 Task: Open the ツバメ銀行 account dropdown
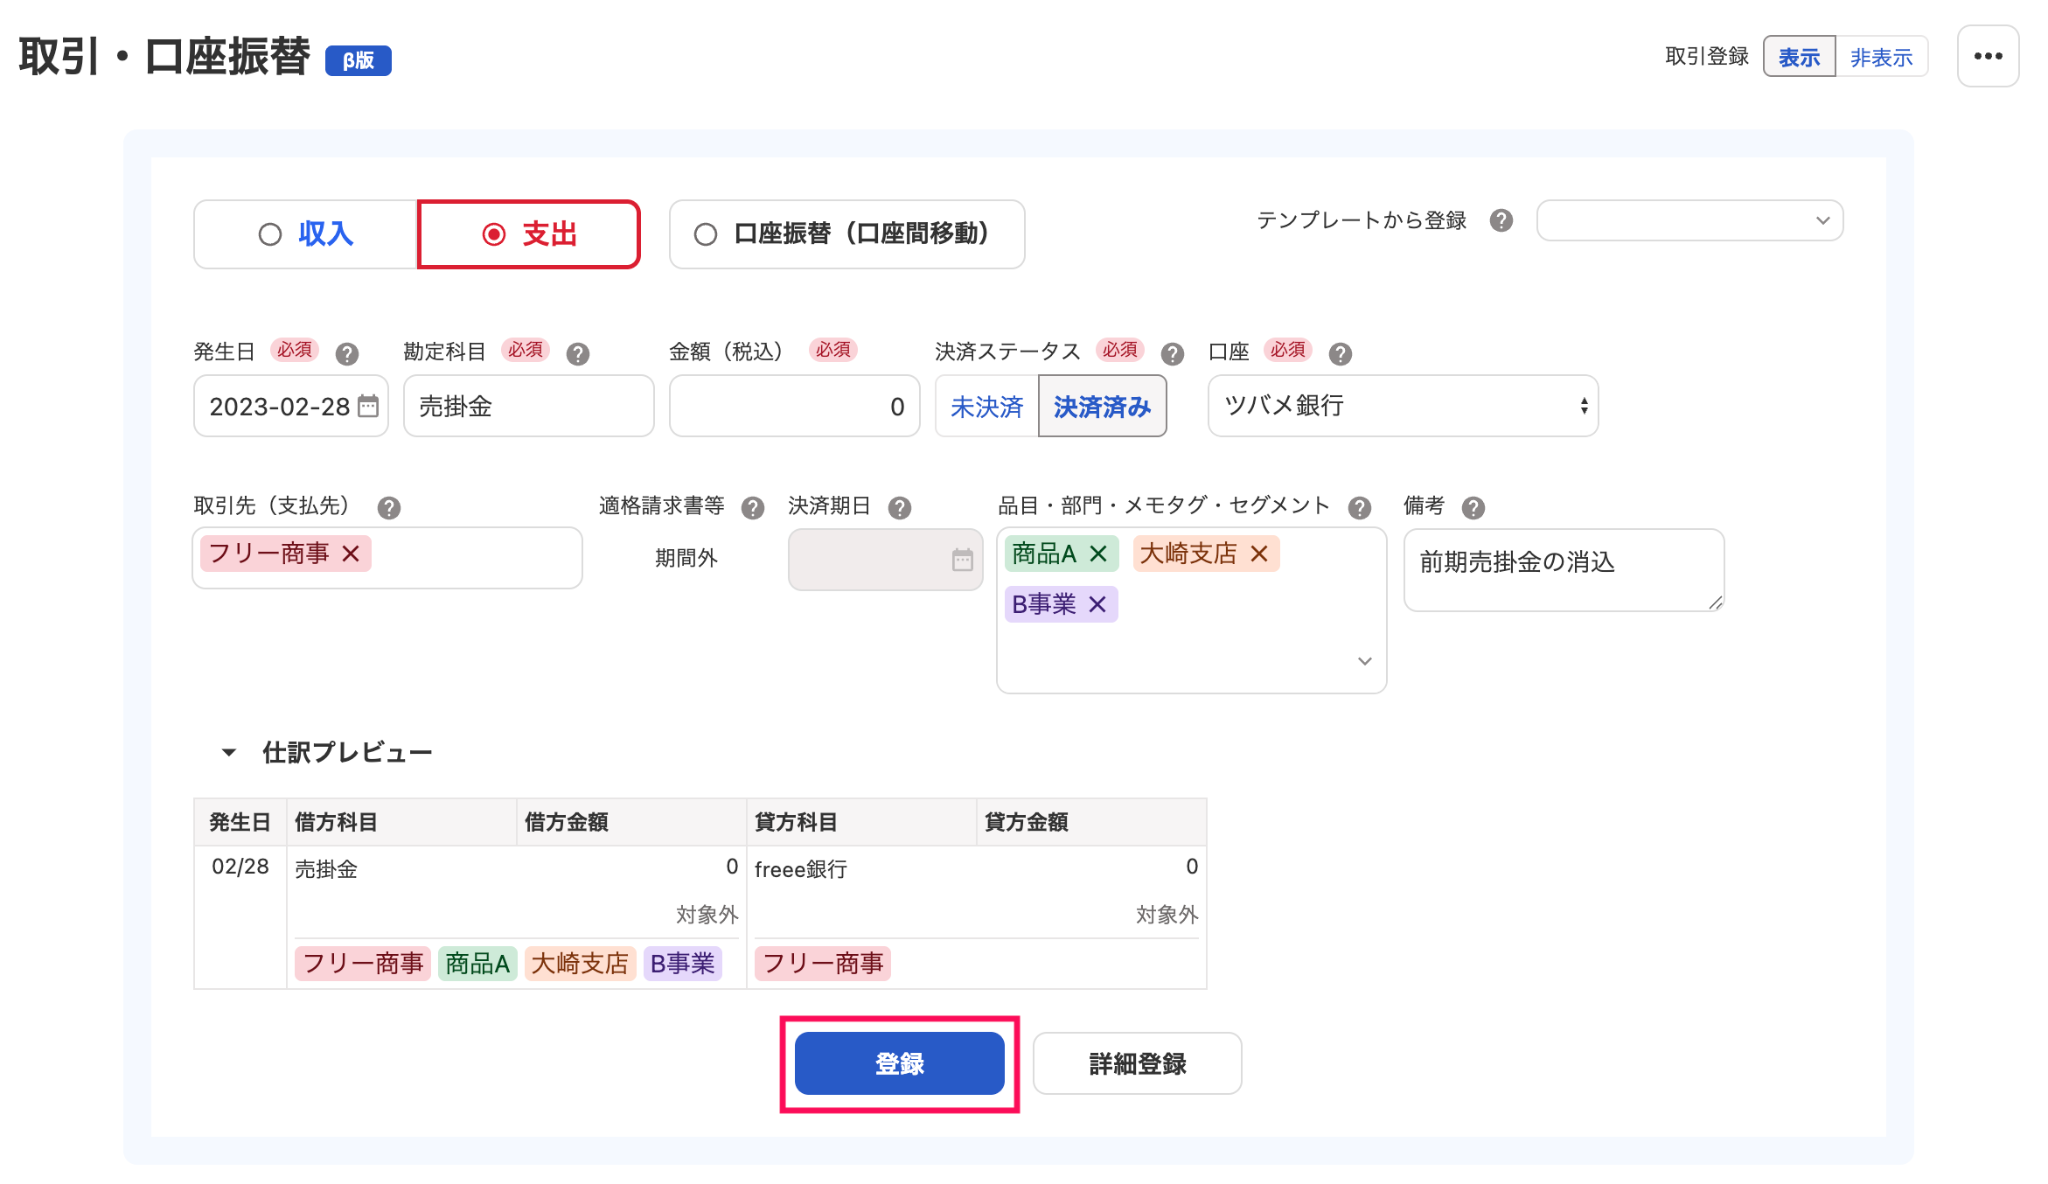[1402, 406]
